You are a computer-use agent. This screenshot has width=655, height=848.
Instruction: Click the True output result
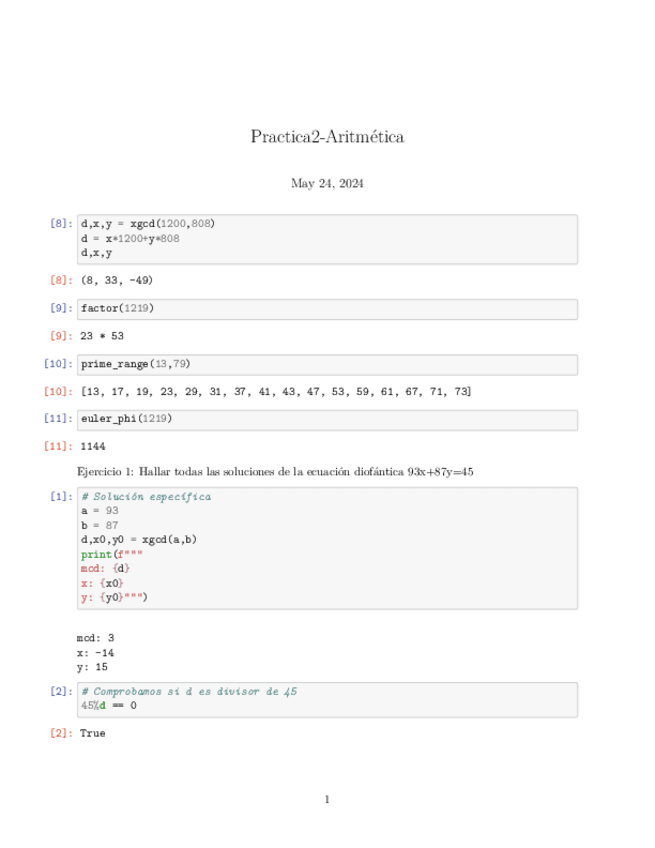click(x=92, y=733)
